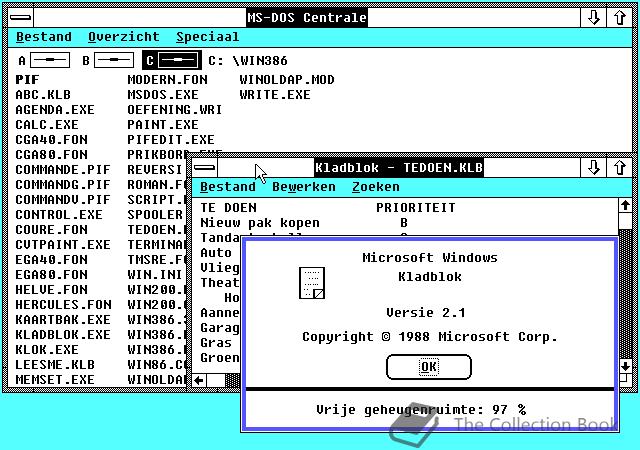640x450 pixels.
Task: Select CGA40.FON file
Action: (51, 140)
